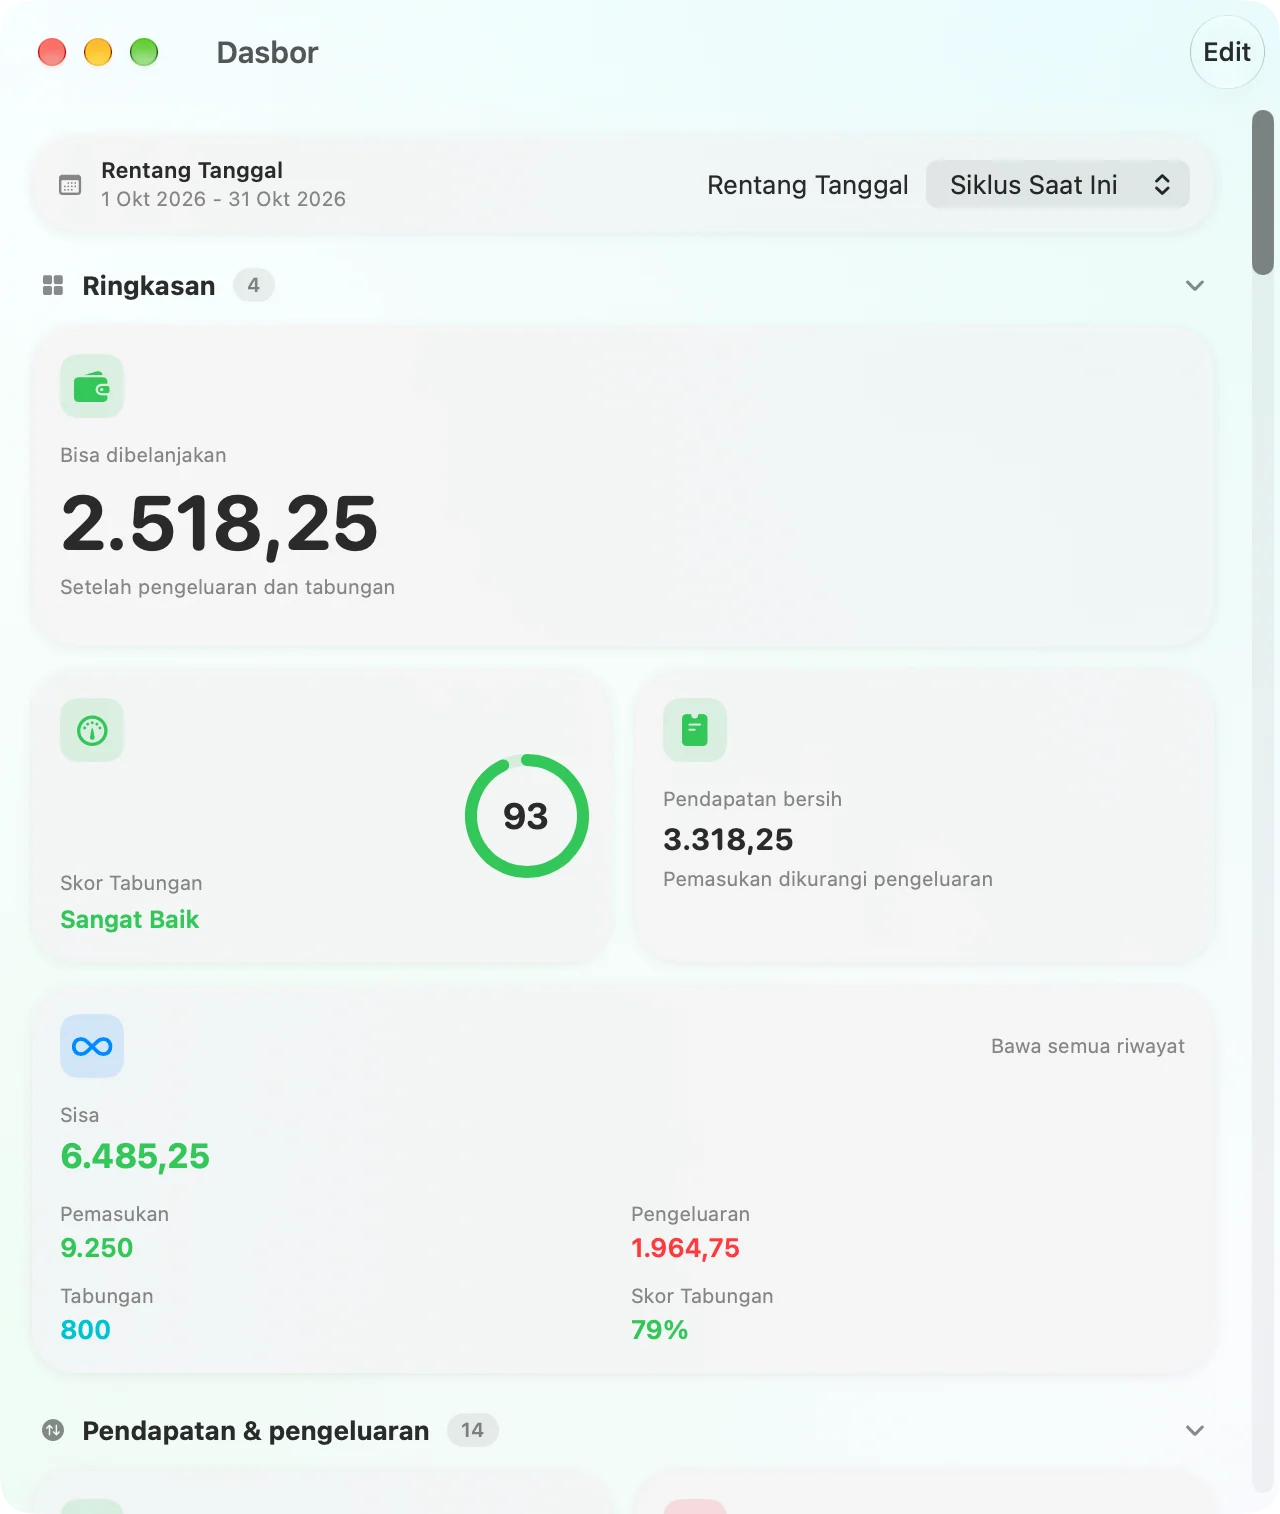Click the Sisa value 6.485,25

(135, 1156)
